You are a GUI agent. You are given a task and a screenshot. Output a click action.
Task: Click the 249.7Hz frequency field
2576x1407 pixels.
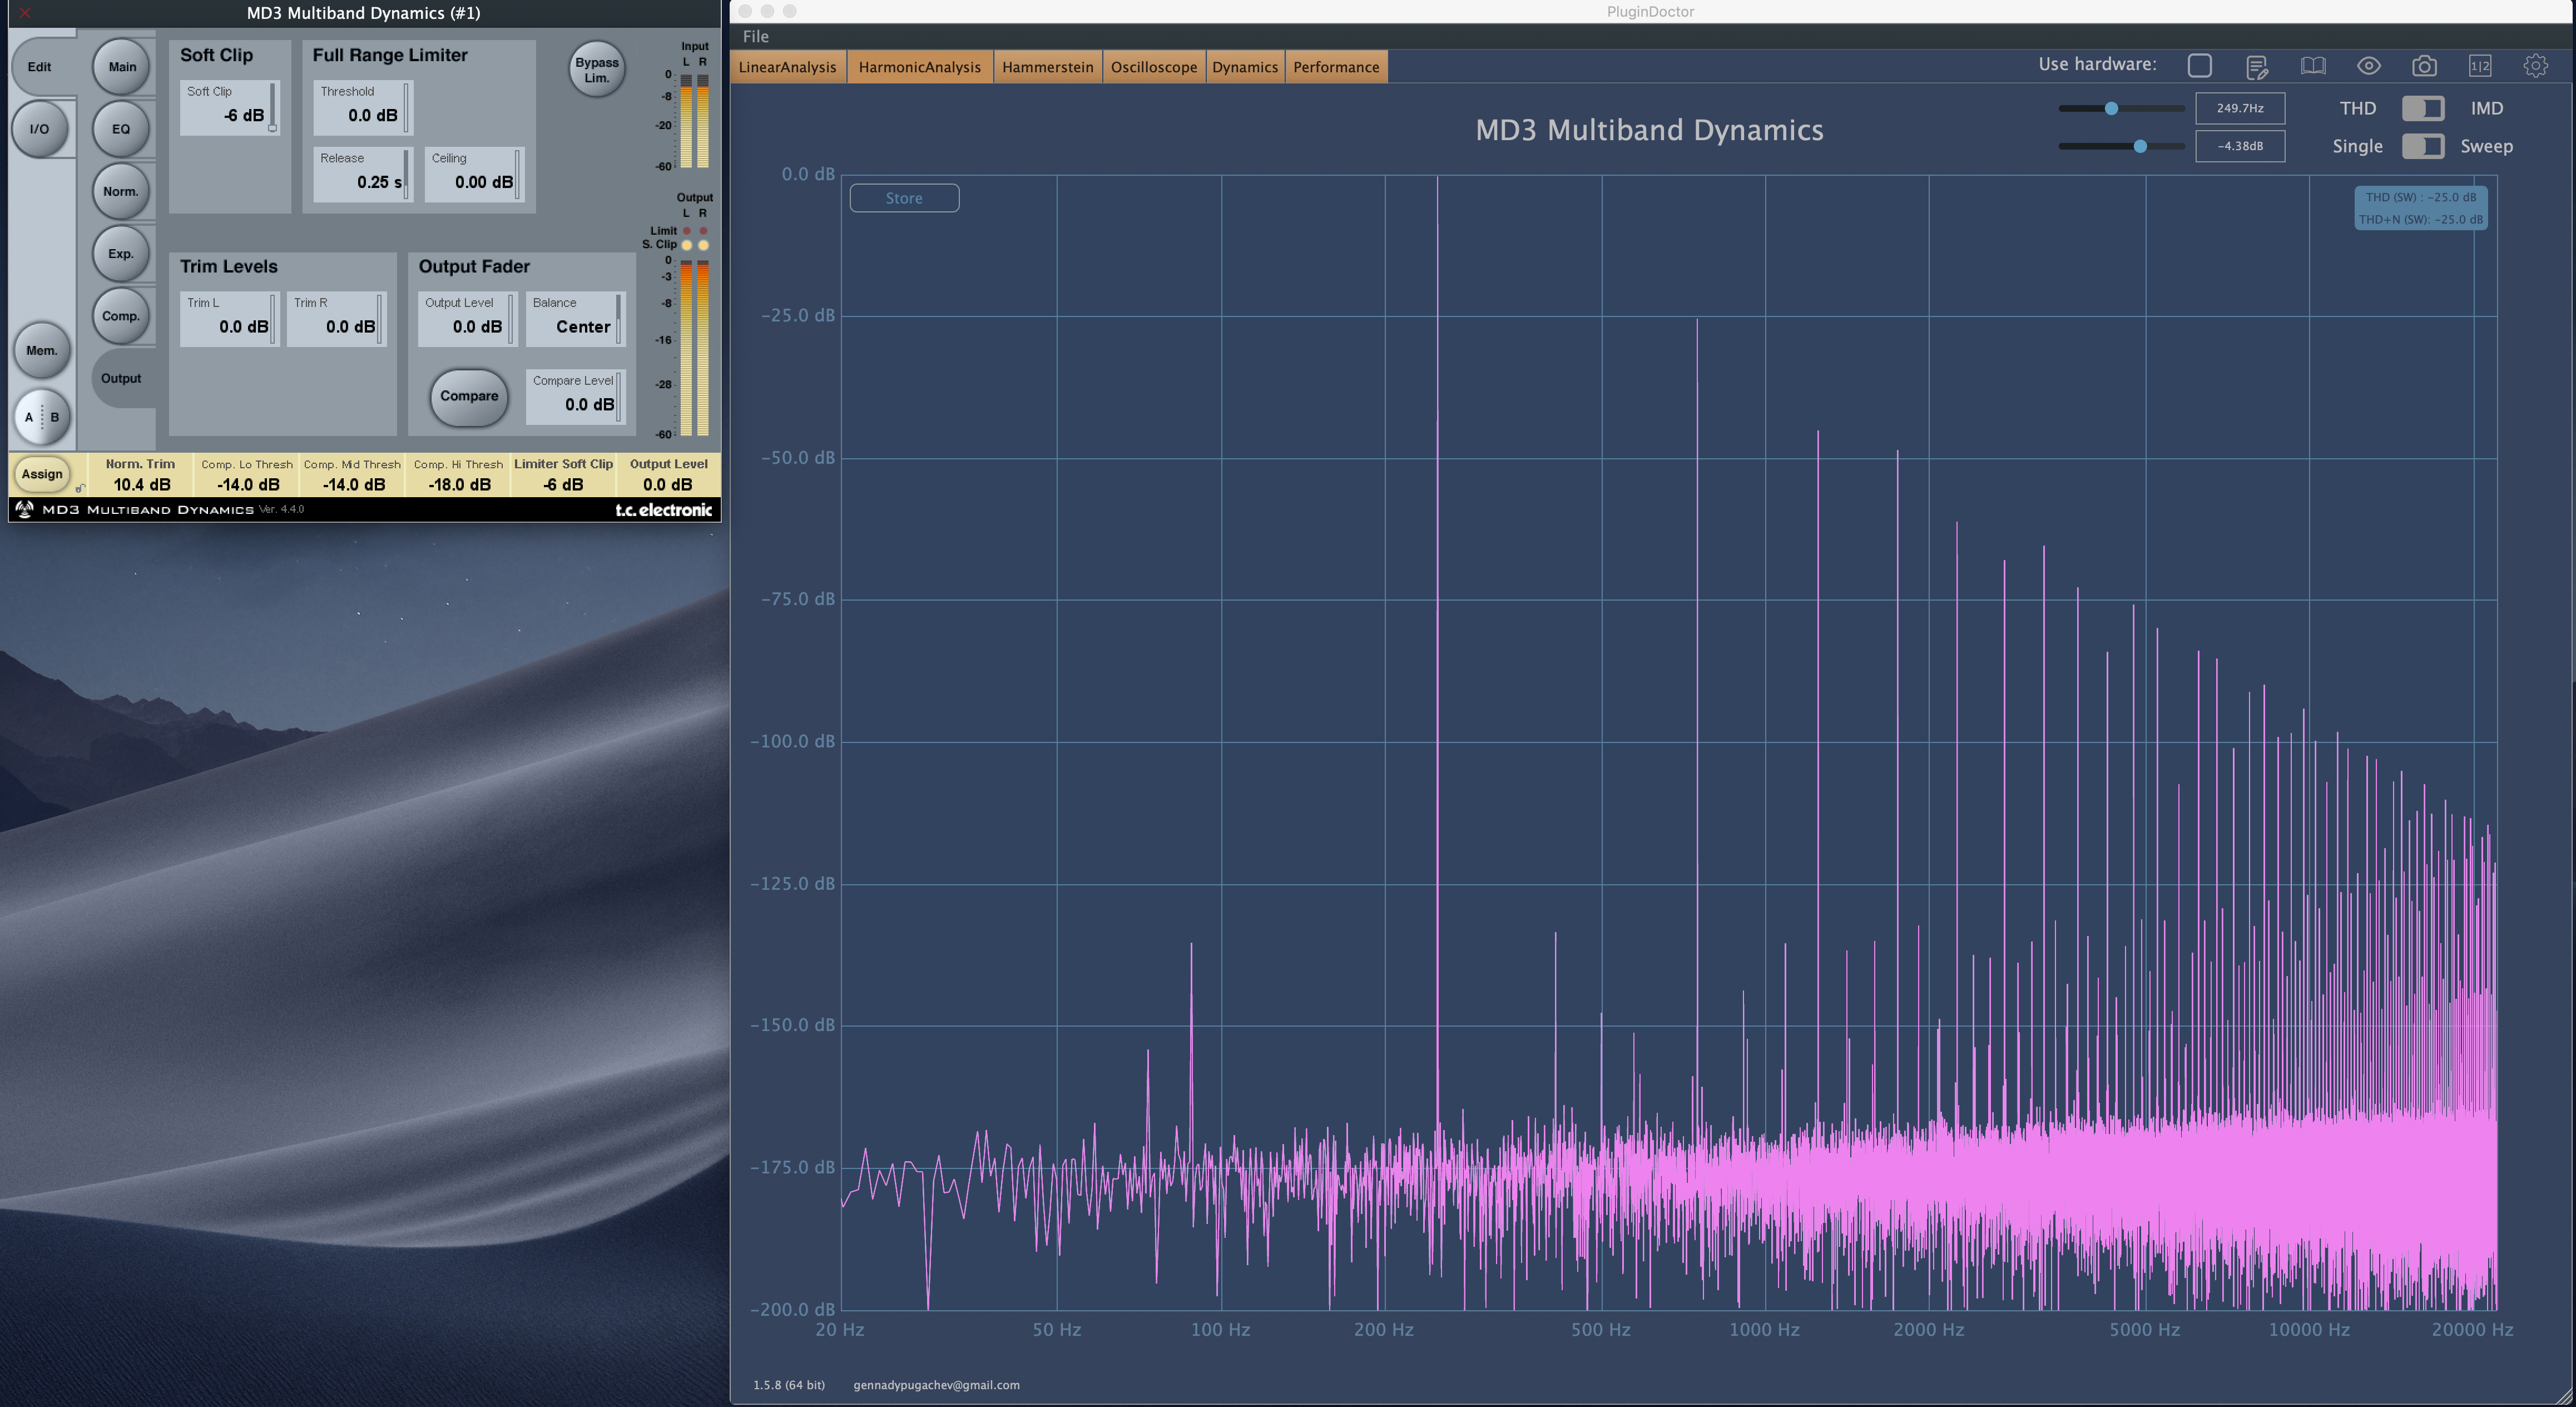pos(2240,108)
